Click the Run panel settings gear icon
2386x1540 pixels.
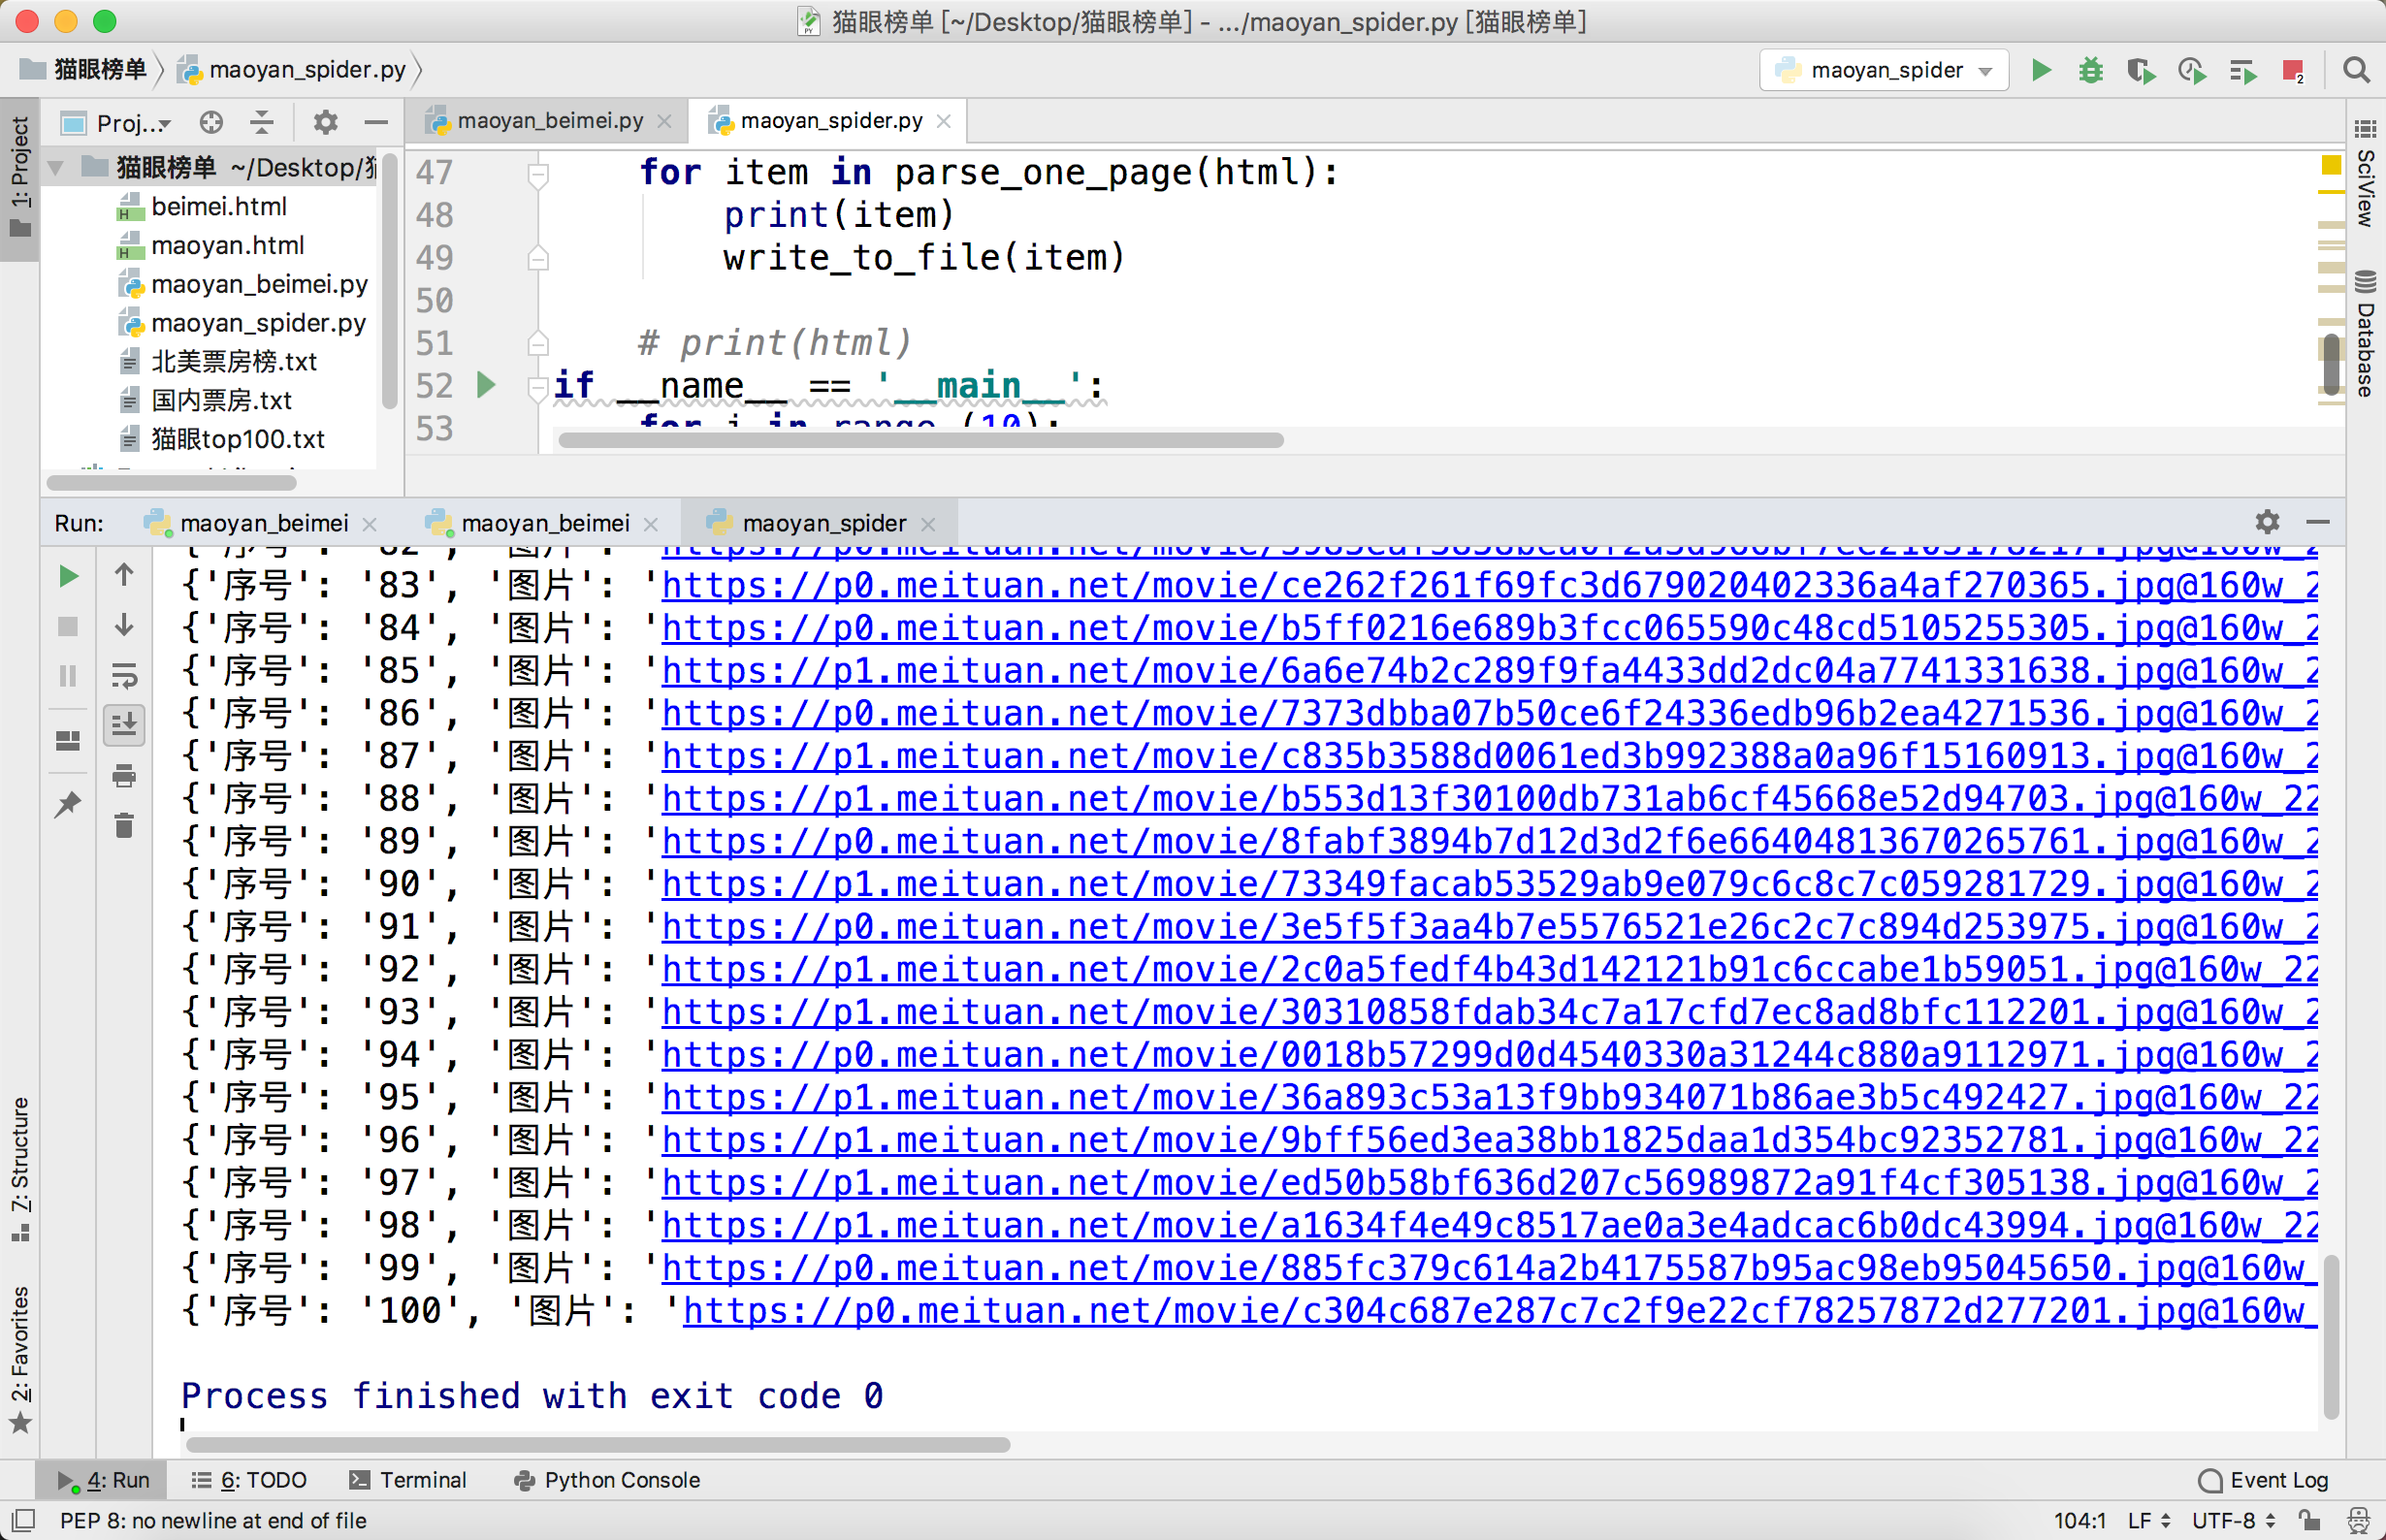point(2267,521)
